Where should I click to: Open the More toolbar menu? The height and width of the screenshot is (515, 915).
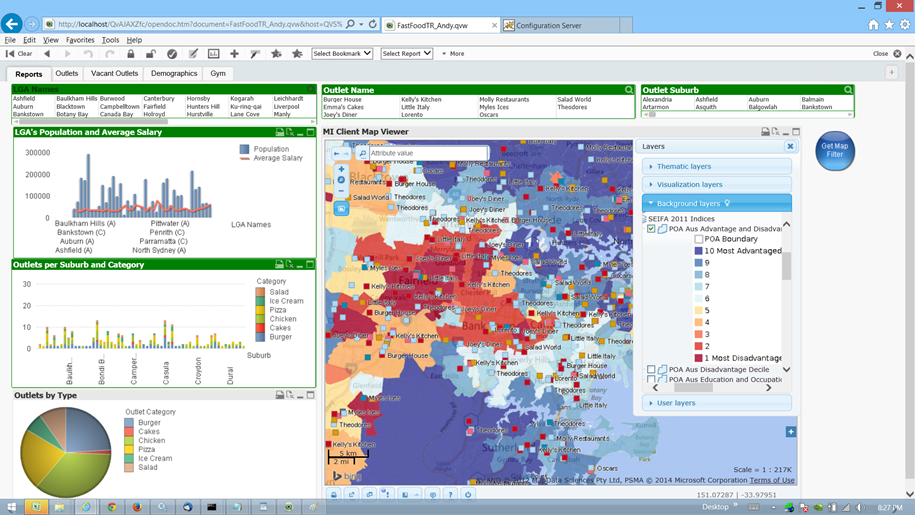453,54
